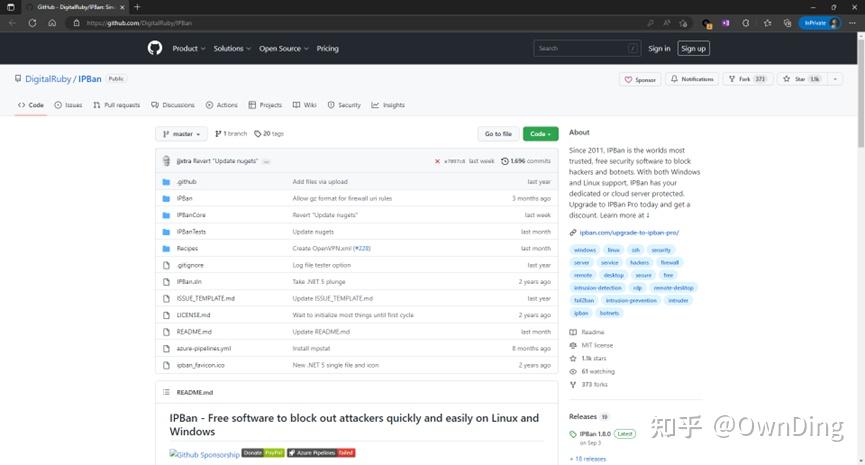Image resolution: width=865 pixels, height=465 pixels.
Task: Click the Recipes folder icon
Action: click(166, 248)
